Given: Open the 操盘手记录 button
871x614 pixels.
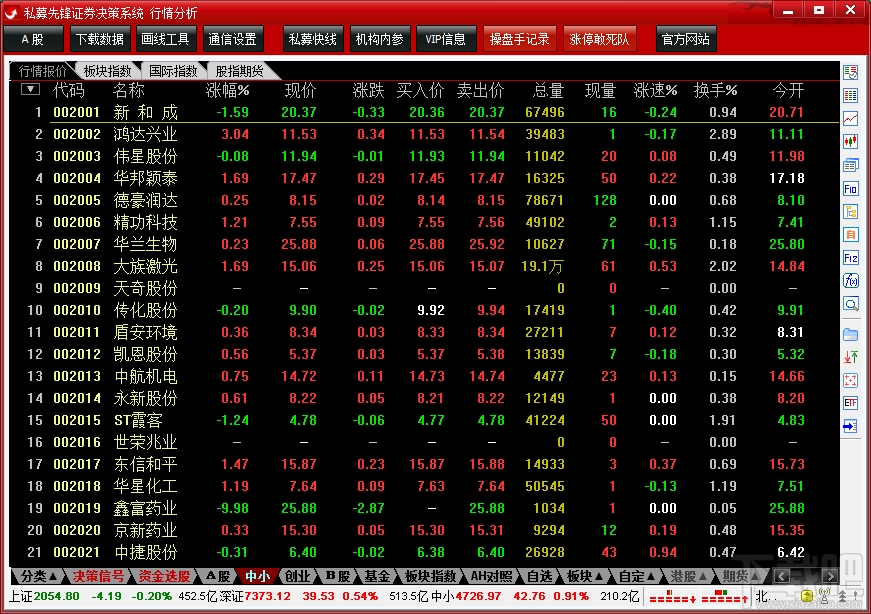Looking at the screenshot, I should (519, 39).
